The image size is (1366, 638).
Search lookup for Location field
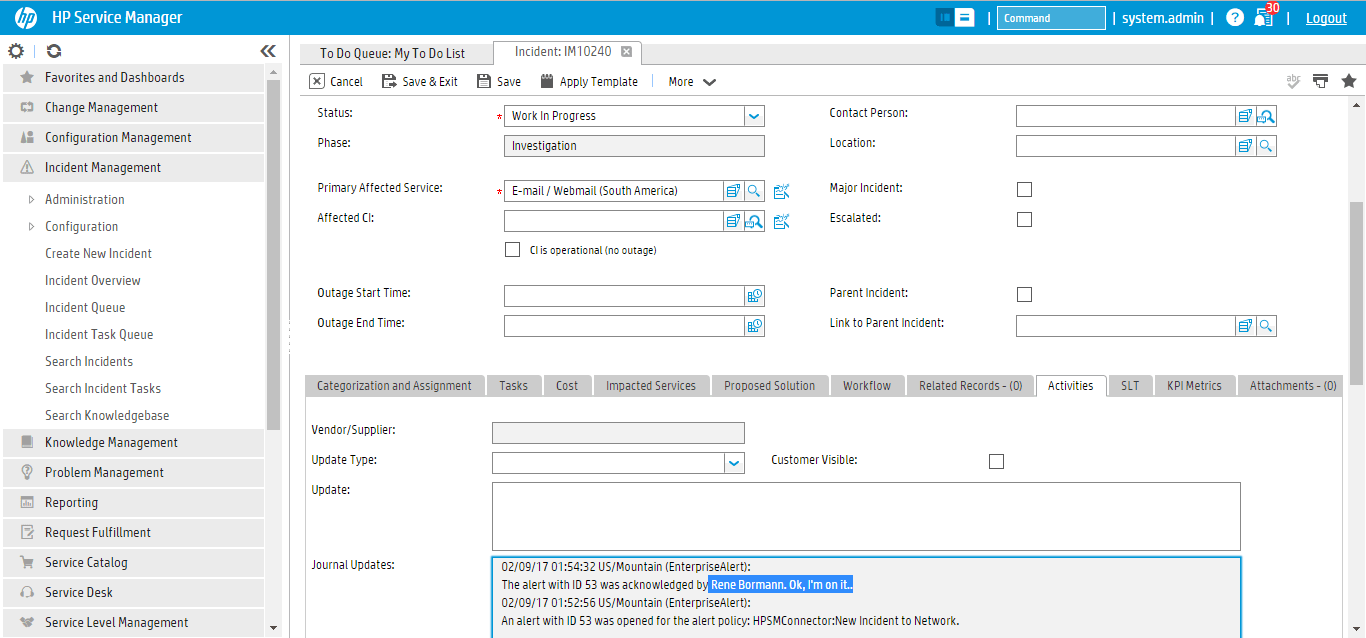(x=1266, y=146)
